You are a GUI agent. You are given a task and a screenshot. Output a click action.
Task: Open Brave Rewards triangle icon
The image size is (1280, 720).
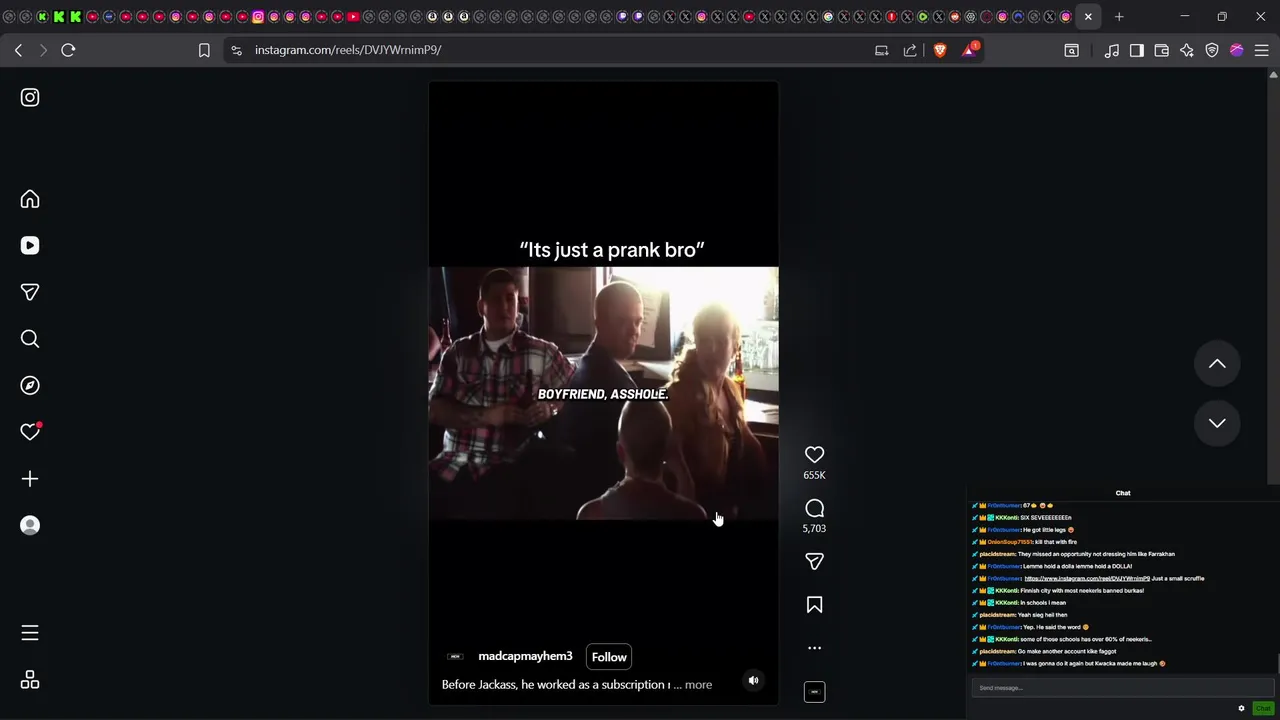coord(969,50)
